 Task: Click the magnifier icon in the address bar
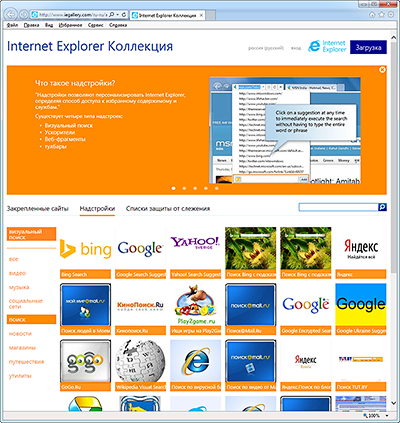coord(112,15)
